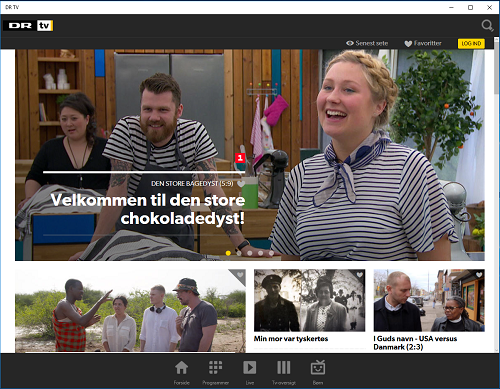Select the first carousel dot
500x389 pixels.
pyautogui.click(x=228, y=253)
